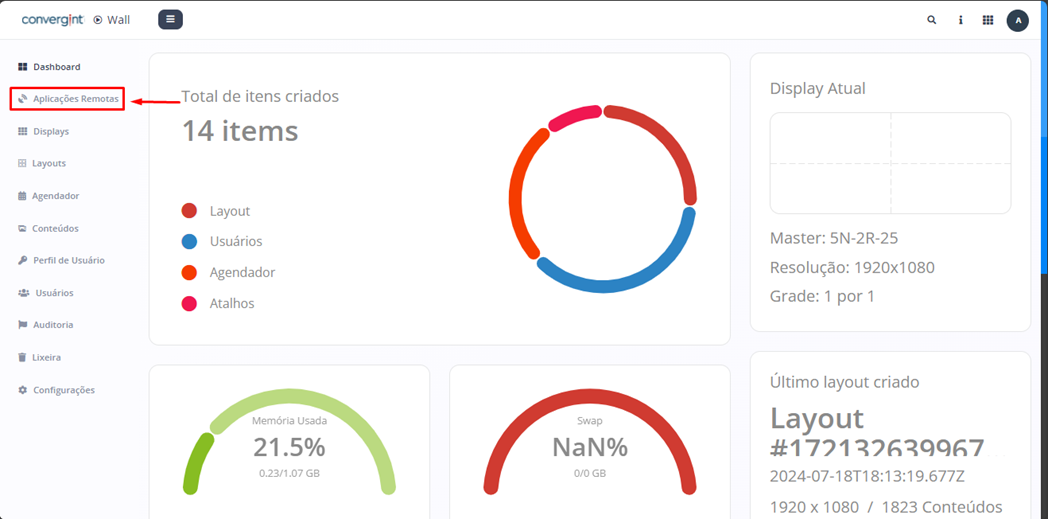Viewport: 1048px width, 519px height.
Task: Click the Perfil de Usuário key icon
Action: [x=23, y=260]
